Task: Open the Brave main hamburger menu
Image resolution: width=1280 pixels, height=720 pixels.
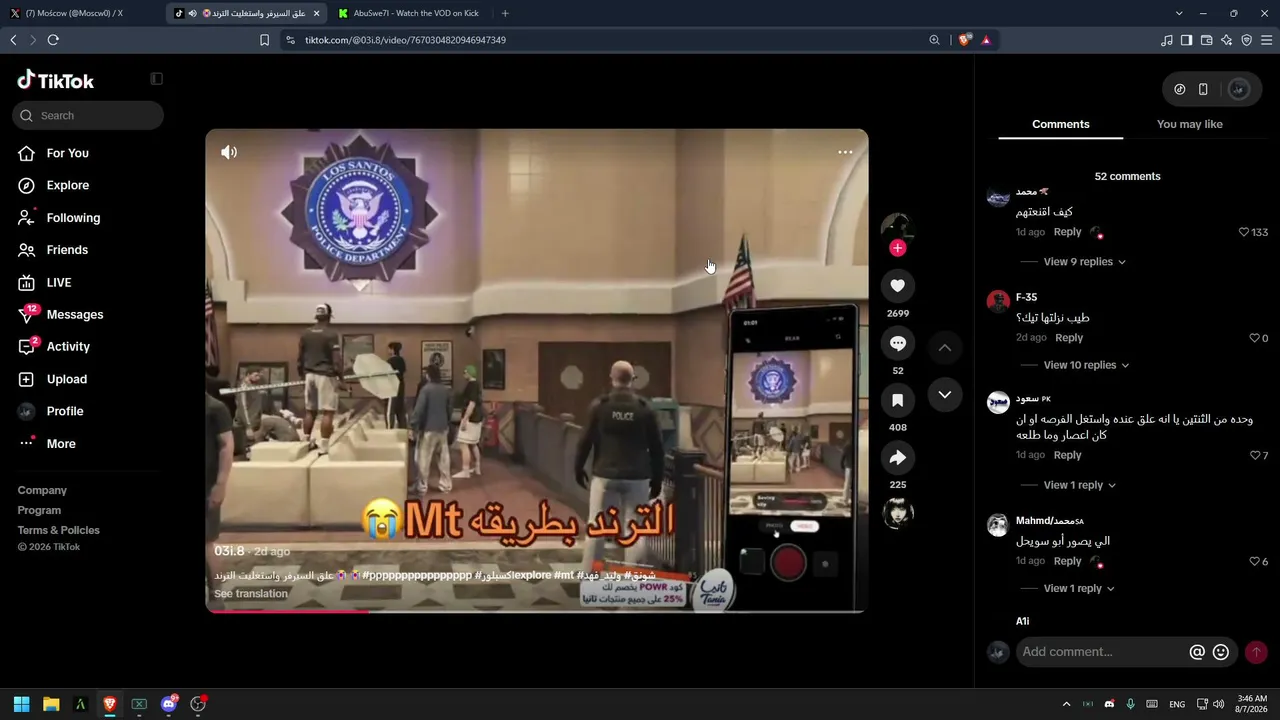Action: pyautogui.click(x=1266, y=40)
